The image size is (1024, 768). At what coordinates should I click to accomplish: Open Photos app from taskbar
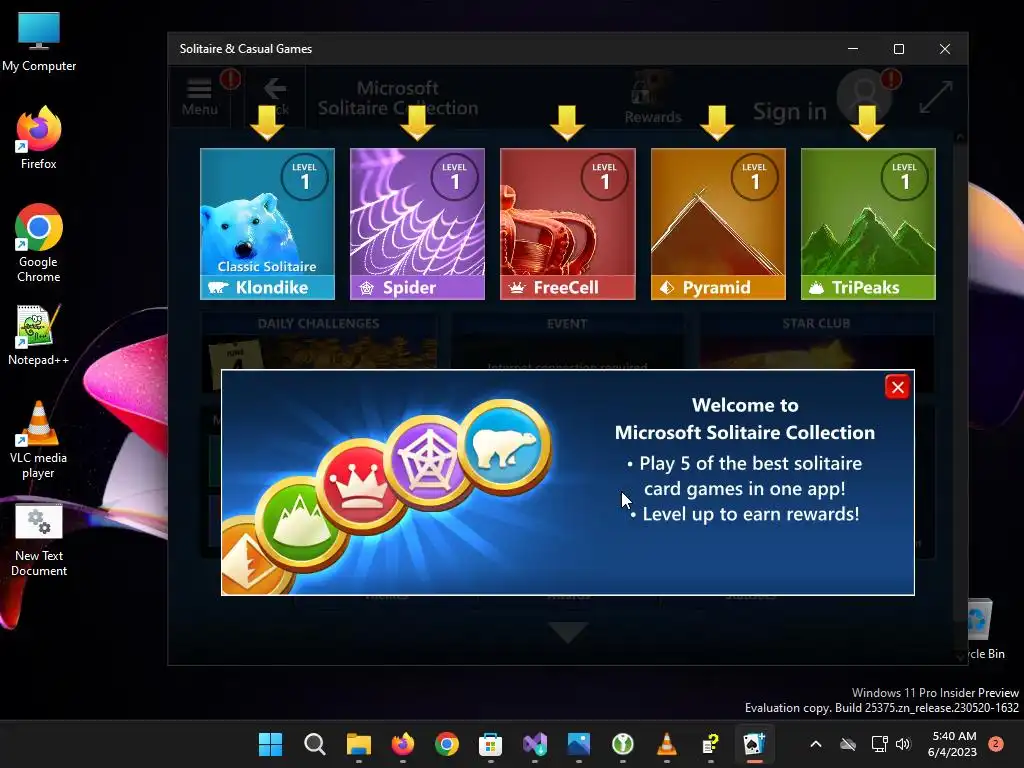tap(579, 744)
